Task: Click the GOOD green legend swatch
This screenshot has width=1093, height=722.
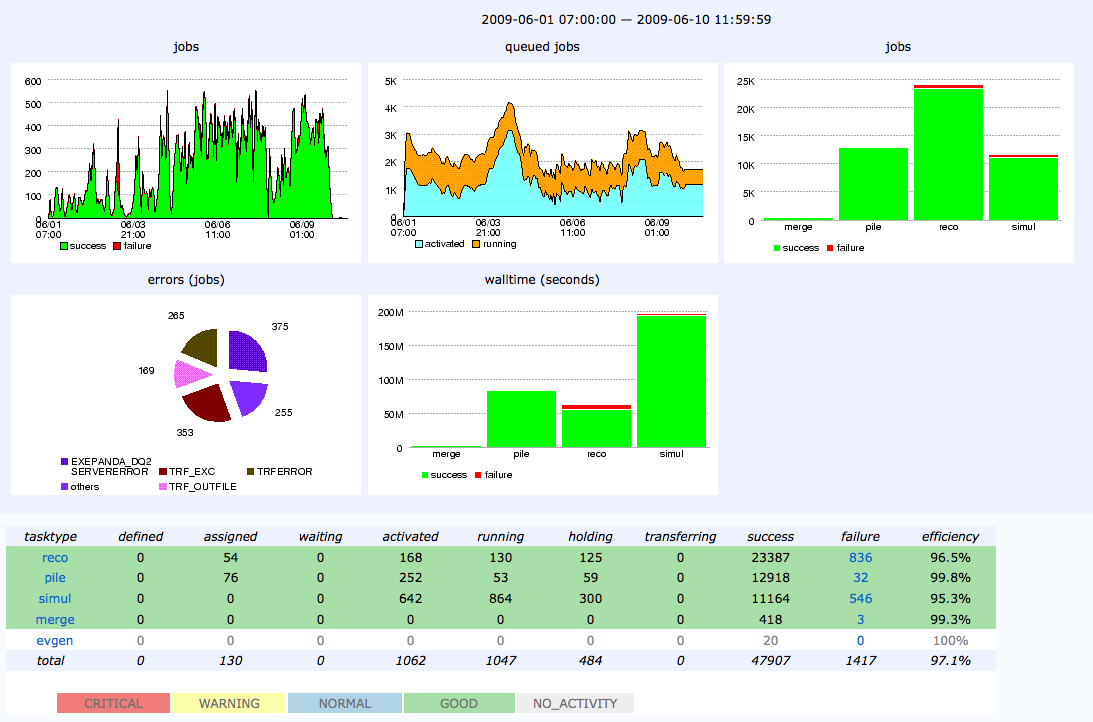Action: (x=459, y=703)
